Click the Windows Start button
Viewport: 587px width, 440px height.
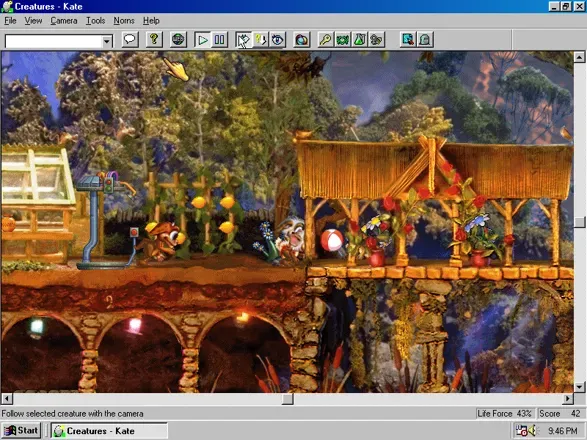21,431
